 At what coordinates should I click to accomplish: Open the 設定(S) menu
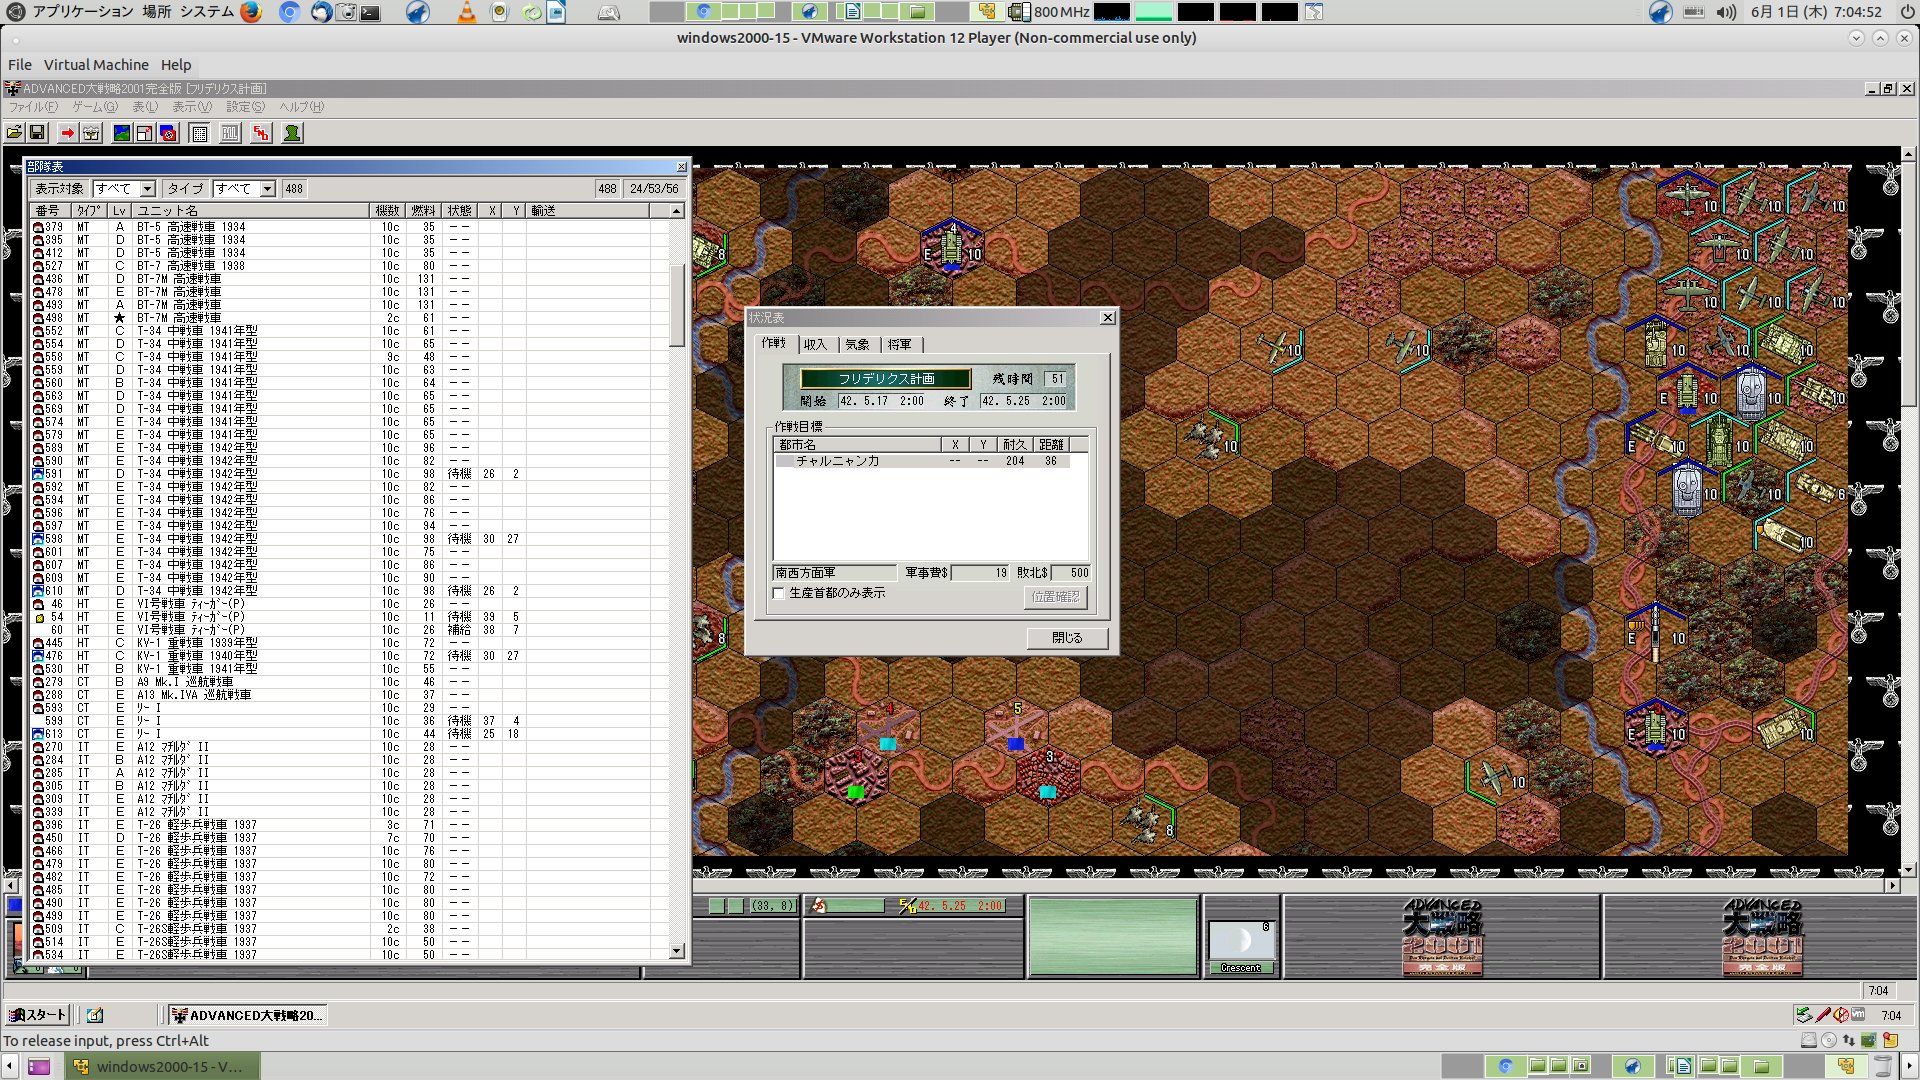click(245, 107)
